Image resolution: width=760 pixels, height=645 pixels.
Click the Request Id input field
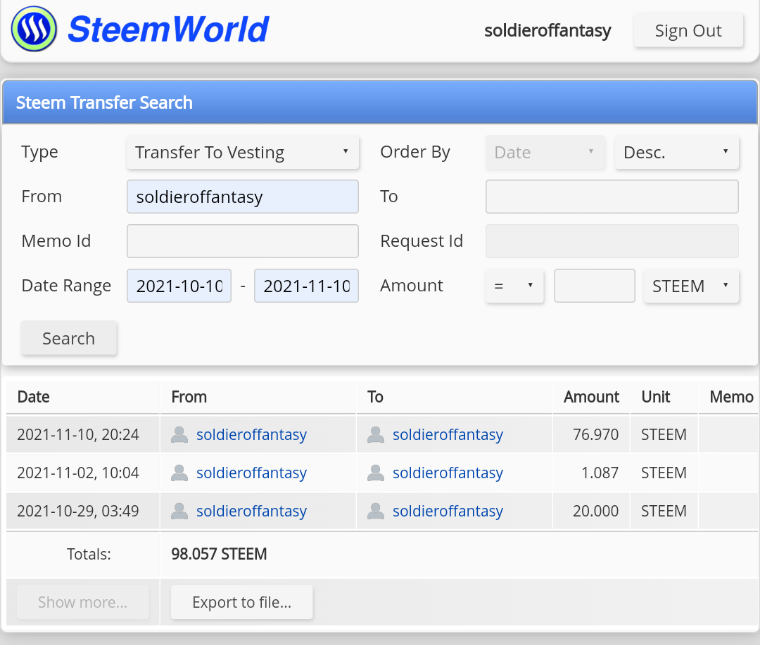612,241
